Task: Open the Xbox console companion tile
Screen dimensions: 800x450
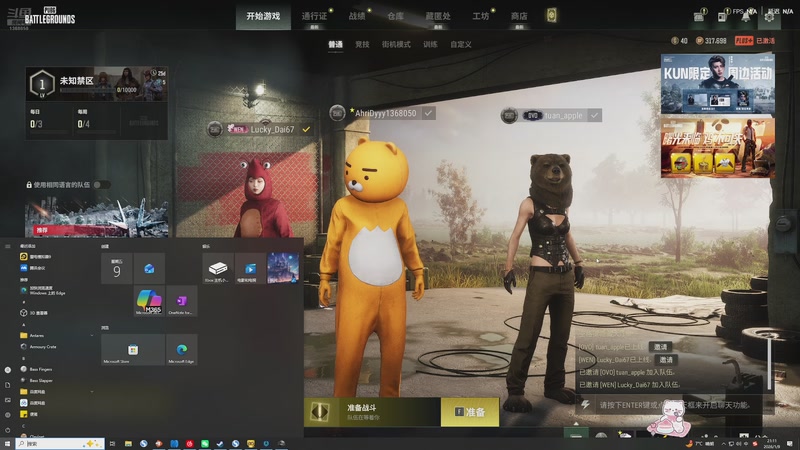Action: pos(218,268)
